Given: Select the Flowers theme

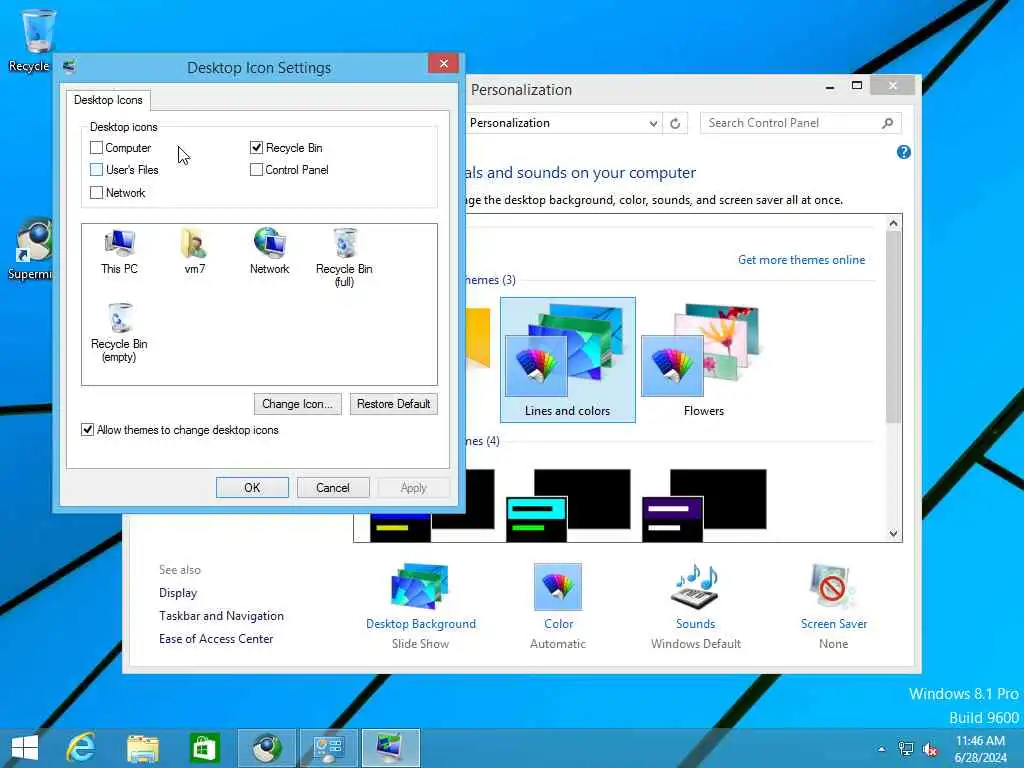Looking at the screenshot, I should 703,360.
